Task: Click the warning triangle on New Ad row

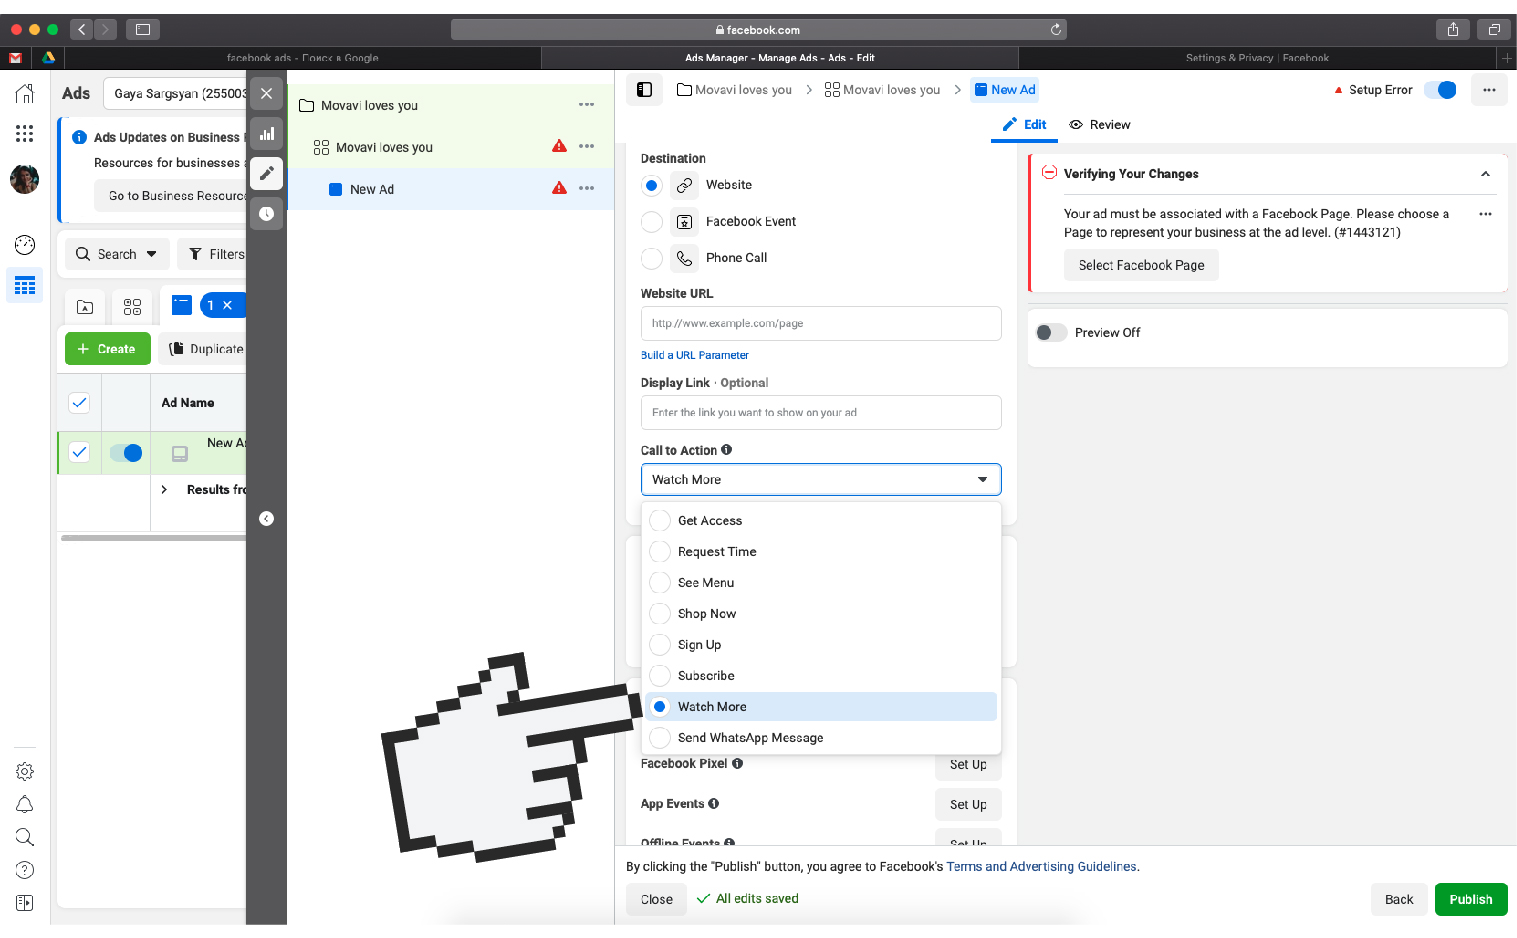Action: click(559, 188)
